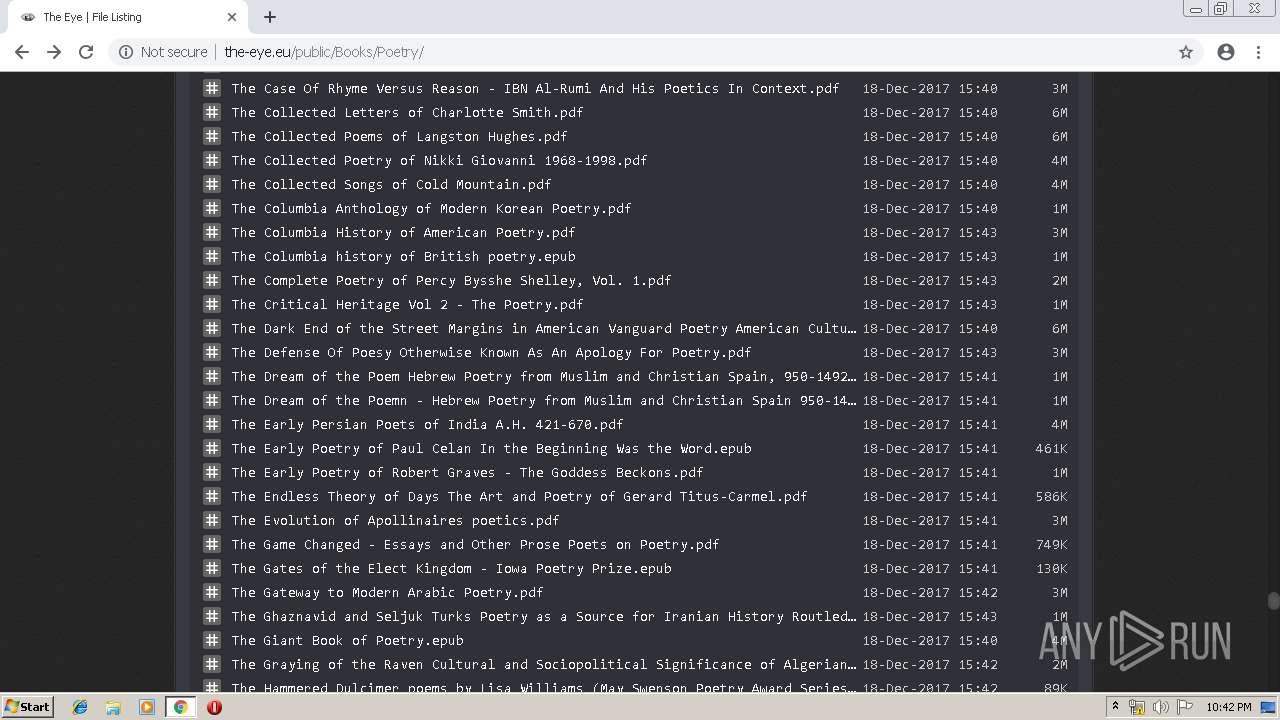Screen dimensions: 1280x720
Task: Open the Windows Start menu
Action: (x=28, y=706)
